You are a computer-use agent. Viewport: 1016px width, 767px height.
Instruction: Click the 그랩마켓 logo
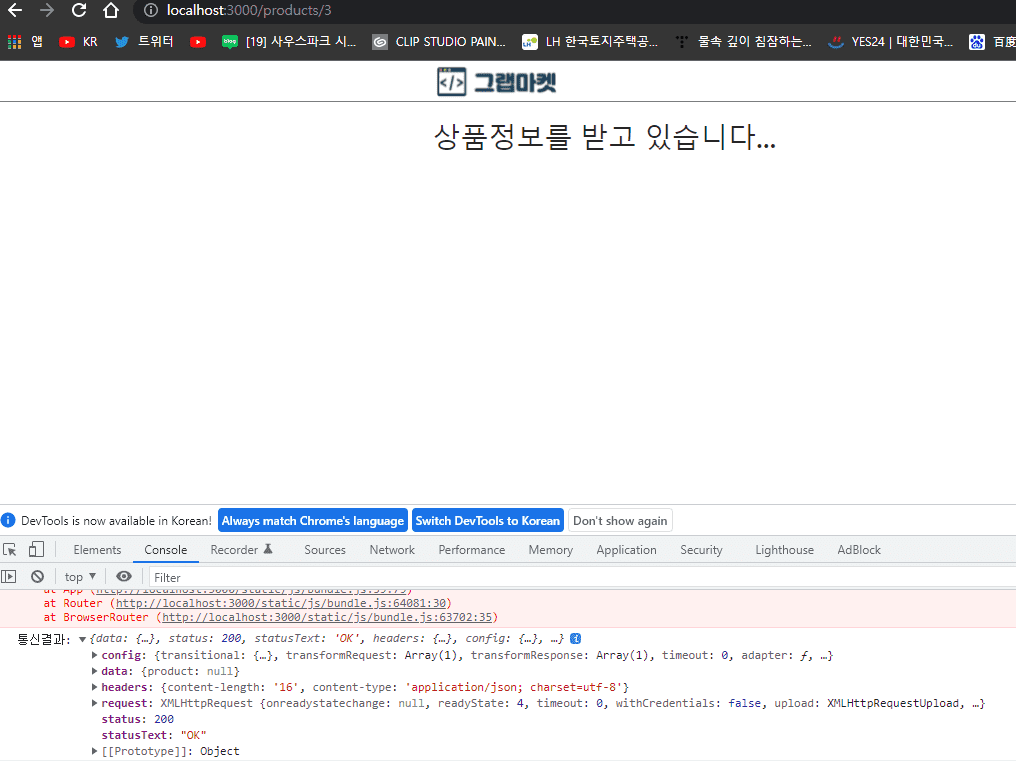pyautogui.click(x=496, y=82)
